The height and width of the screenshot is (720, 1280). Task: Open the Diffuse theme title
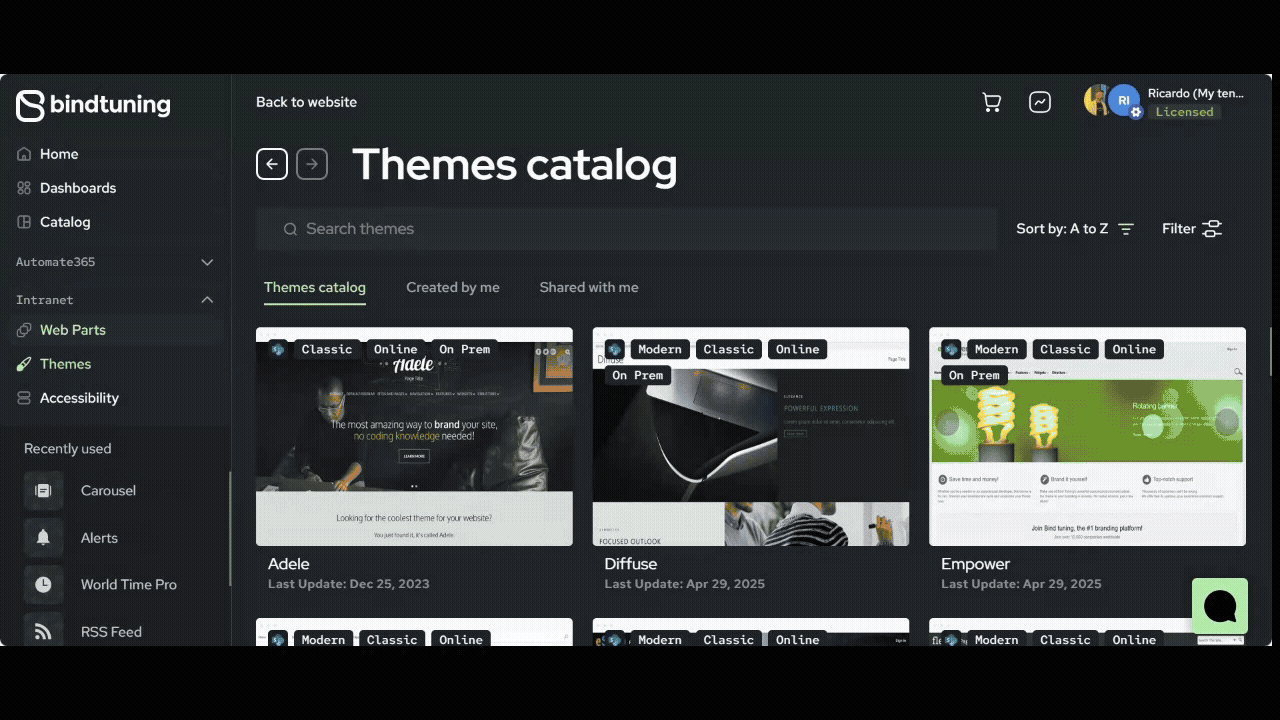[x=631, y=564]
